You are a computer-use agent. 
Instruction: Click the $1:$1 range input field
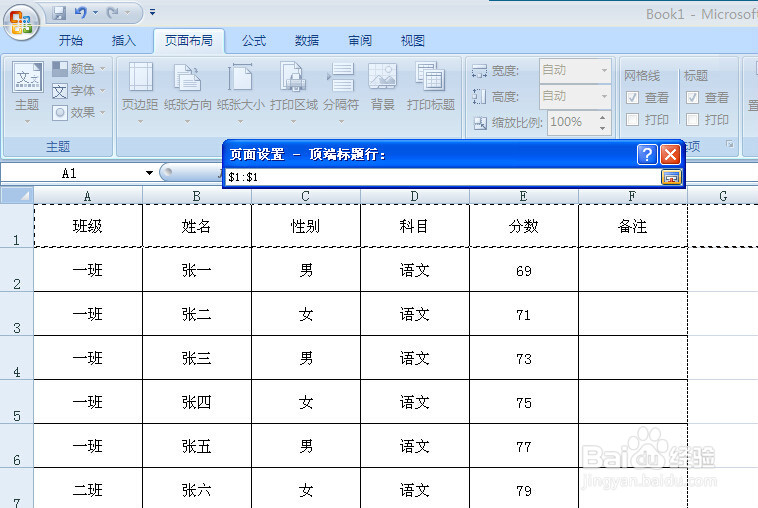442,177
